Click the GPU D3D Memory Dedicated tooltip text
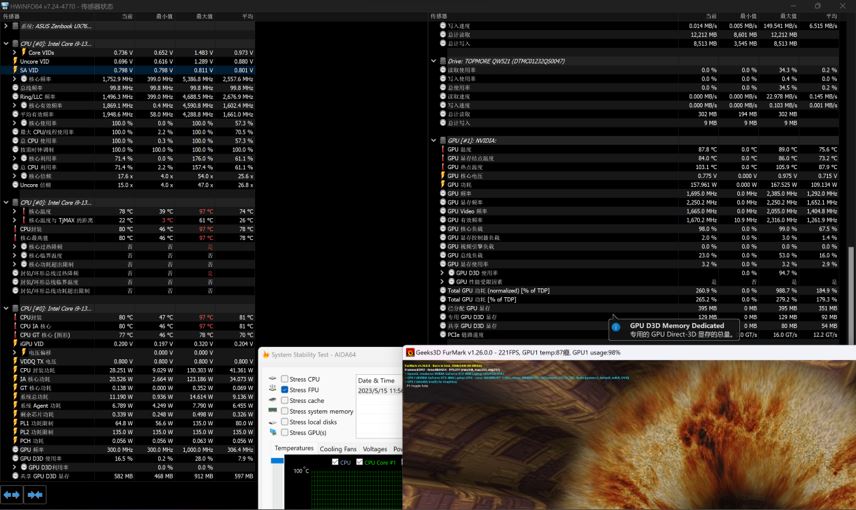 click(x=677, y=325)
